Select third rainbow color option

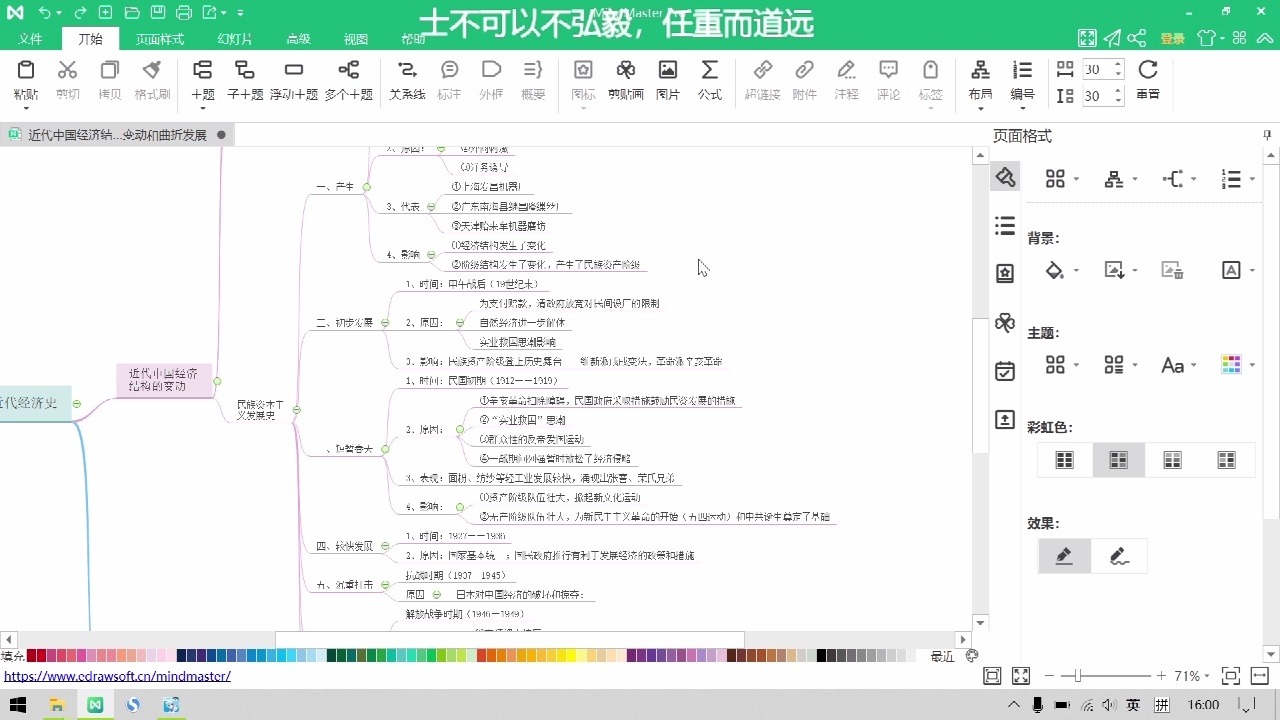[x=1172, y=460]
